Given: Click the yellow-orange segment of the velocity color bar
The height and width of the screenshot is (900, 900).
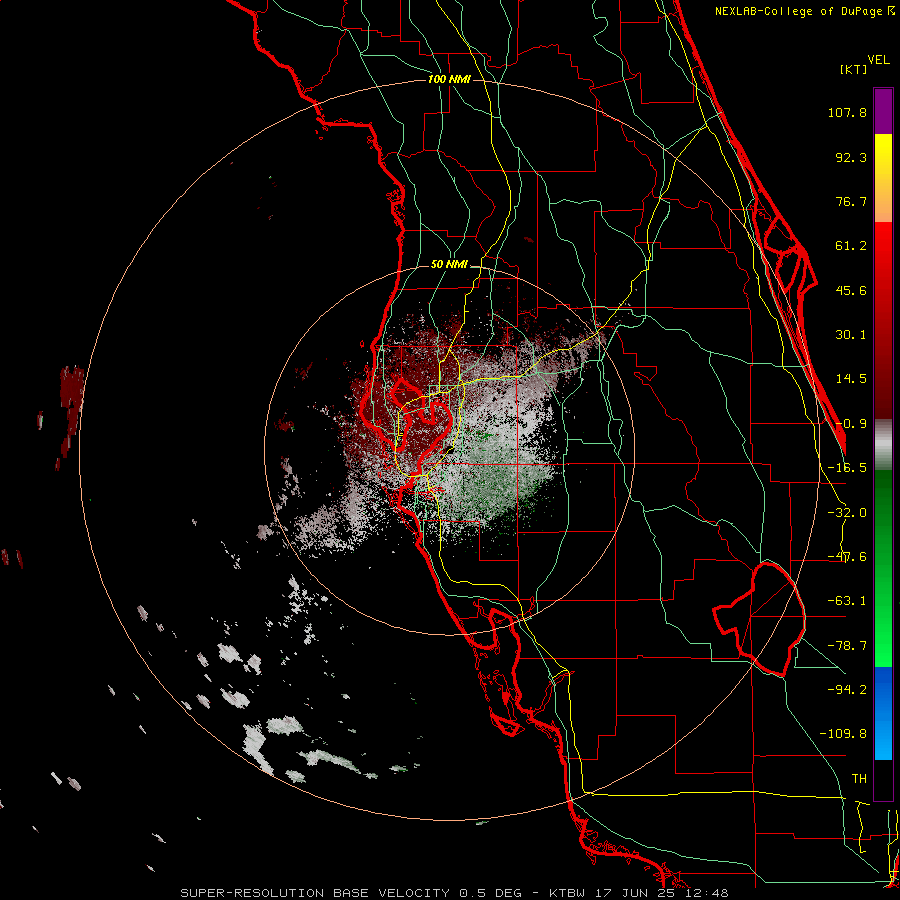Looking at the screenshot, I should point(883,178).
